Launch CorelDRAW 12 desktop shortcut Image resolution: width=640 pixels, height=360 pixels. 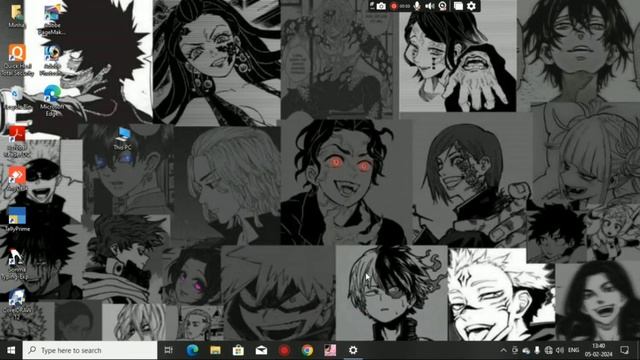point(17,305)
